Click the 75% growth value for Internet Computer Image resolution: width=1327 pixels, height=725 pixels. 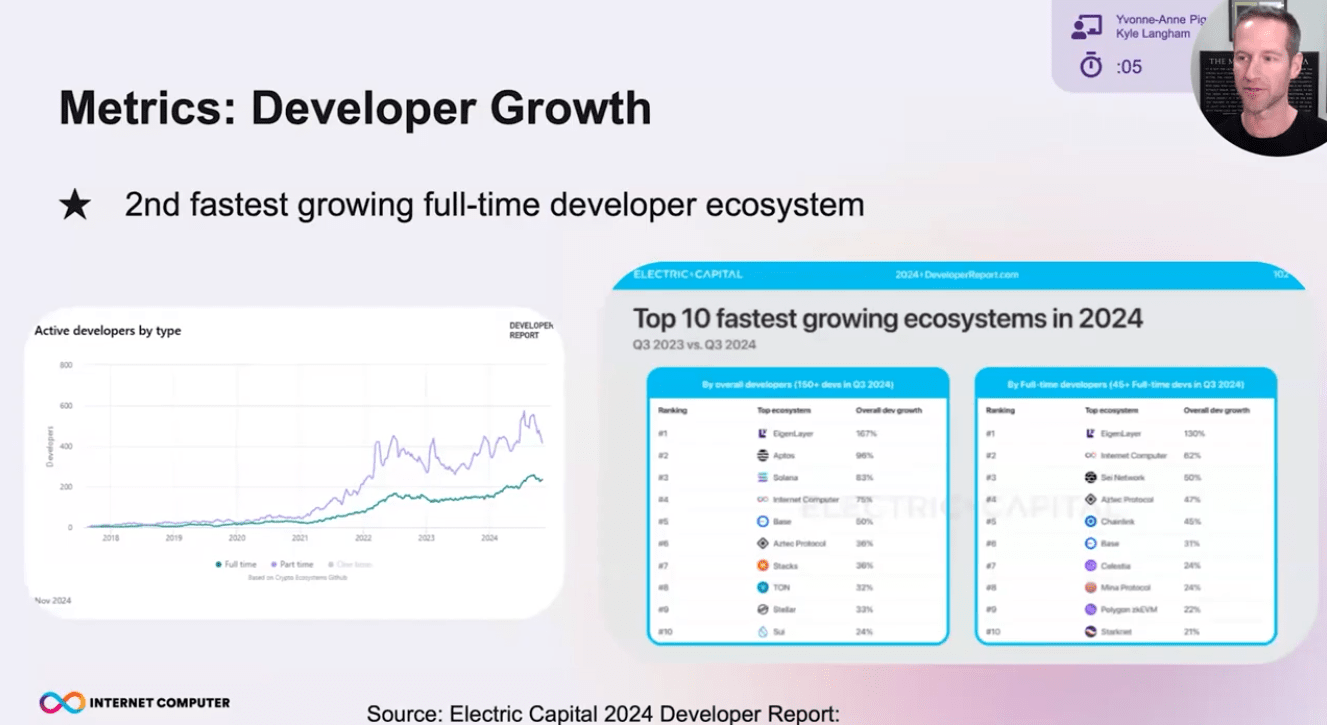pos(865,500)
